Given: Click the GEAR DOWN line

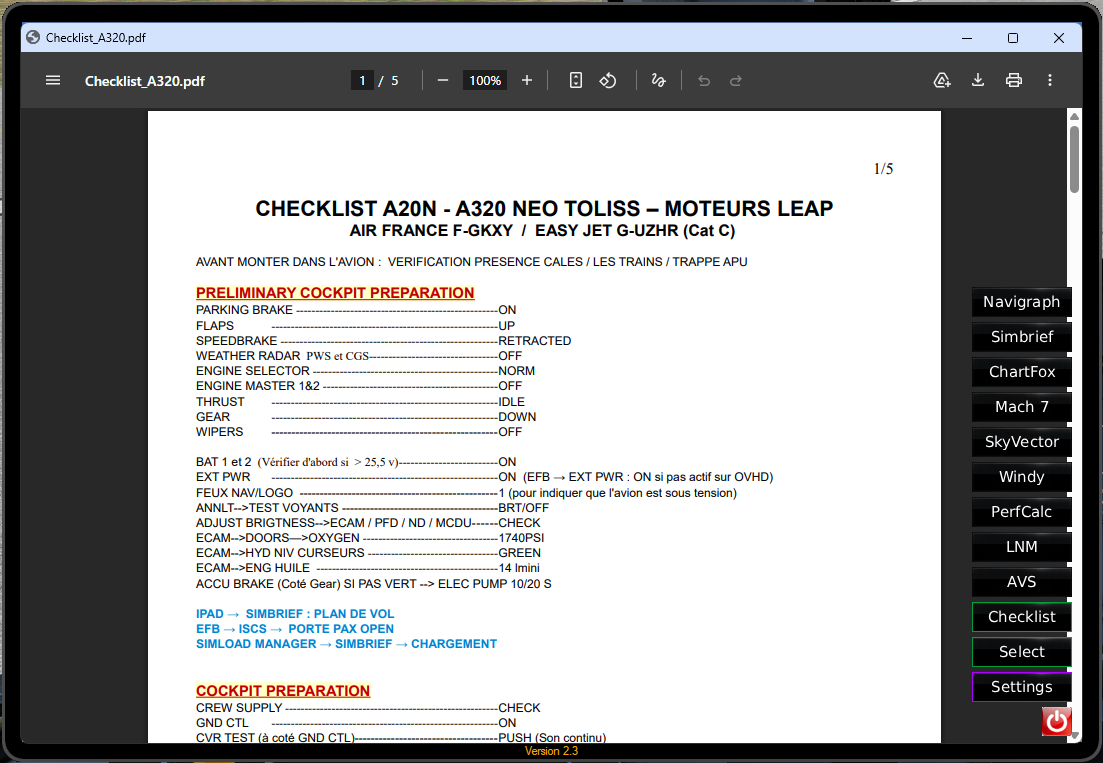Looking at the screenshot, I should 366,417.
